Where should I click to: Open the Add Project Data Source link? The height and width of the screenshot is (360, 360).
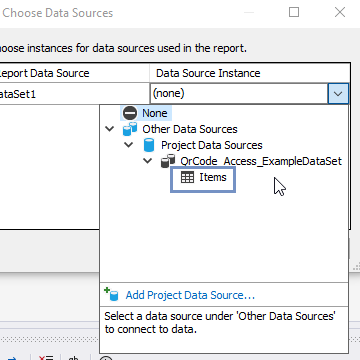[190, 295]
